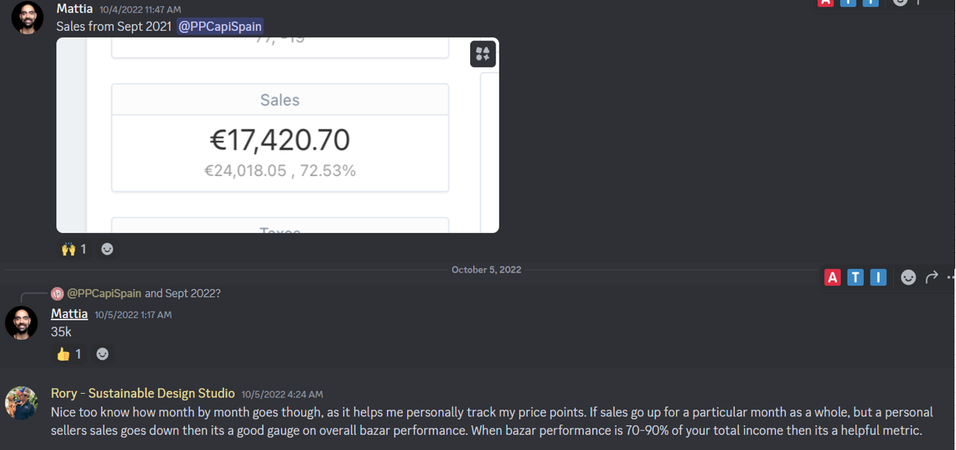The width and height of the screenshot is (956, 450).
Task: Open the More options ellipsis in the message toolbar
Action: point(951,277)
